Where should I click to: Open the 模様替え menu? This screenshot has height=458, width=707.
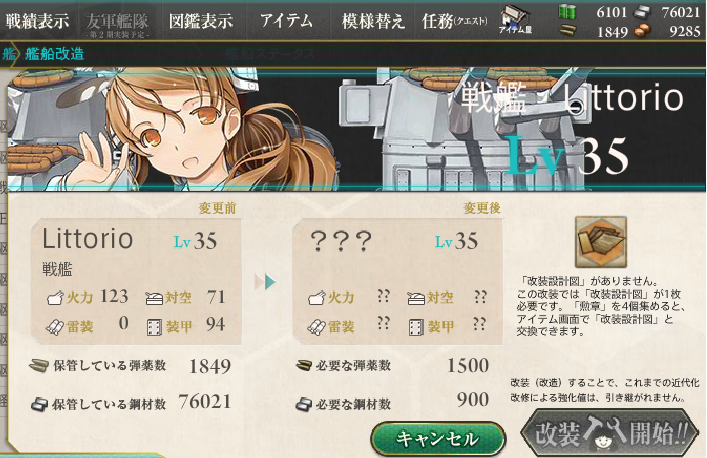372,21
